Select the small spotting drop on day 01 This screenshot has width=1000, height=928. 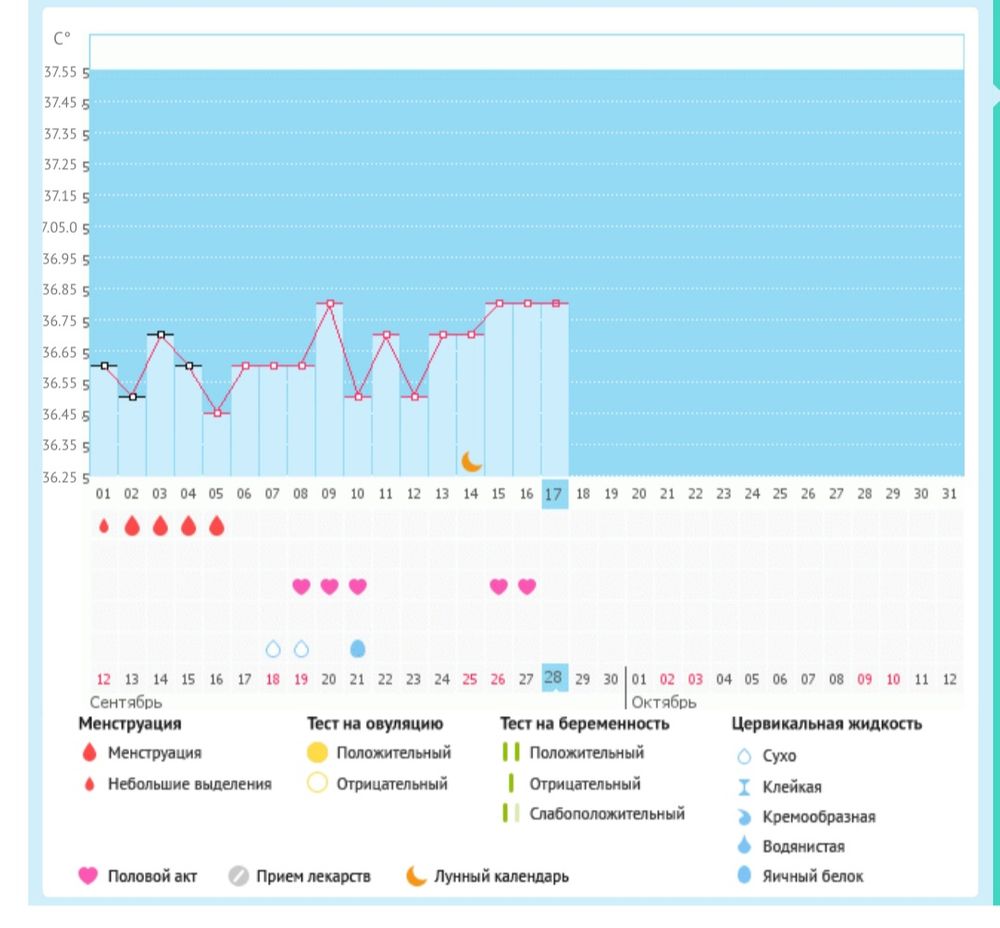pos(103,526)
